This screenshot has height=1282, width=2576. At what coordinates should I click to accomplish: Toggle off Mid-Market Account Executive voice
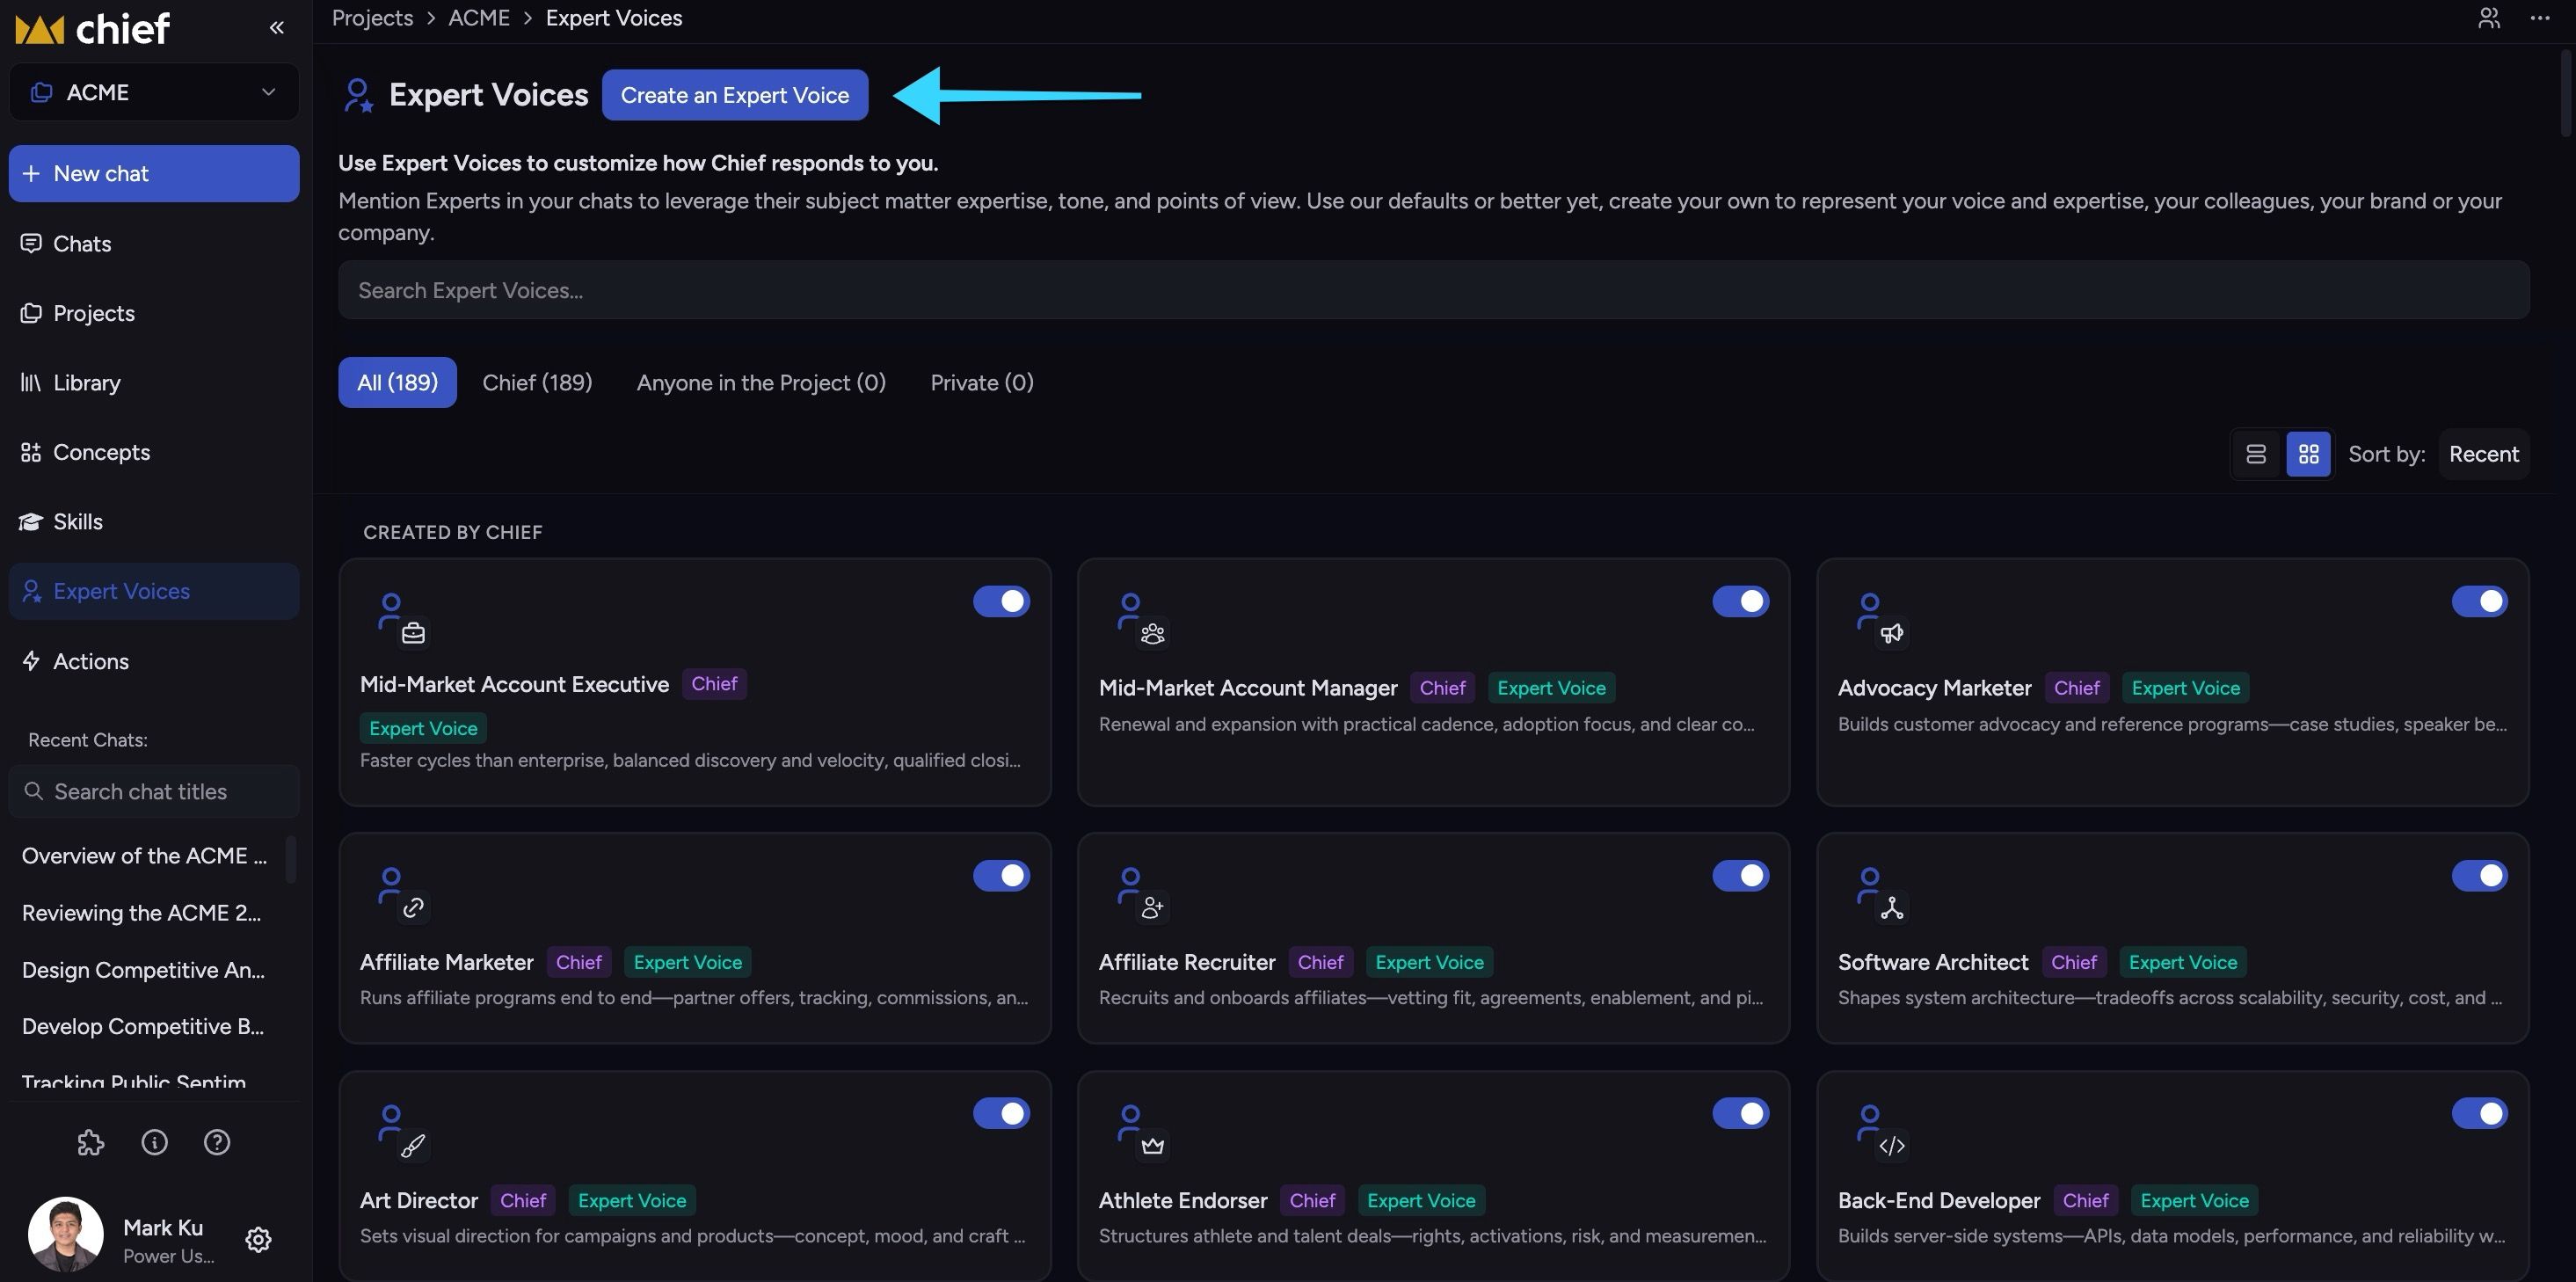click(1001, 601)
